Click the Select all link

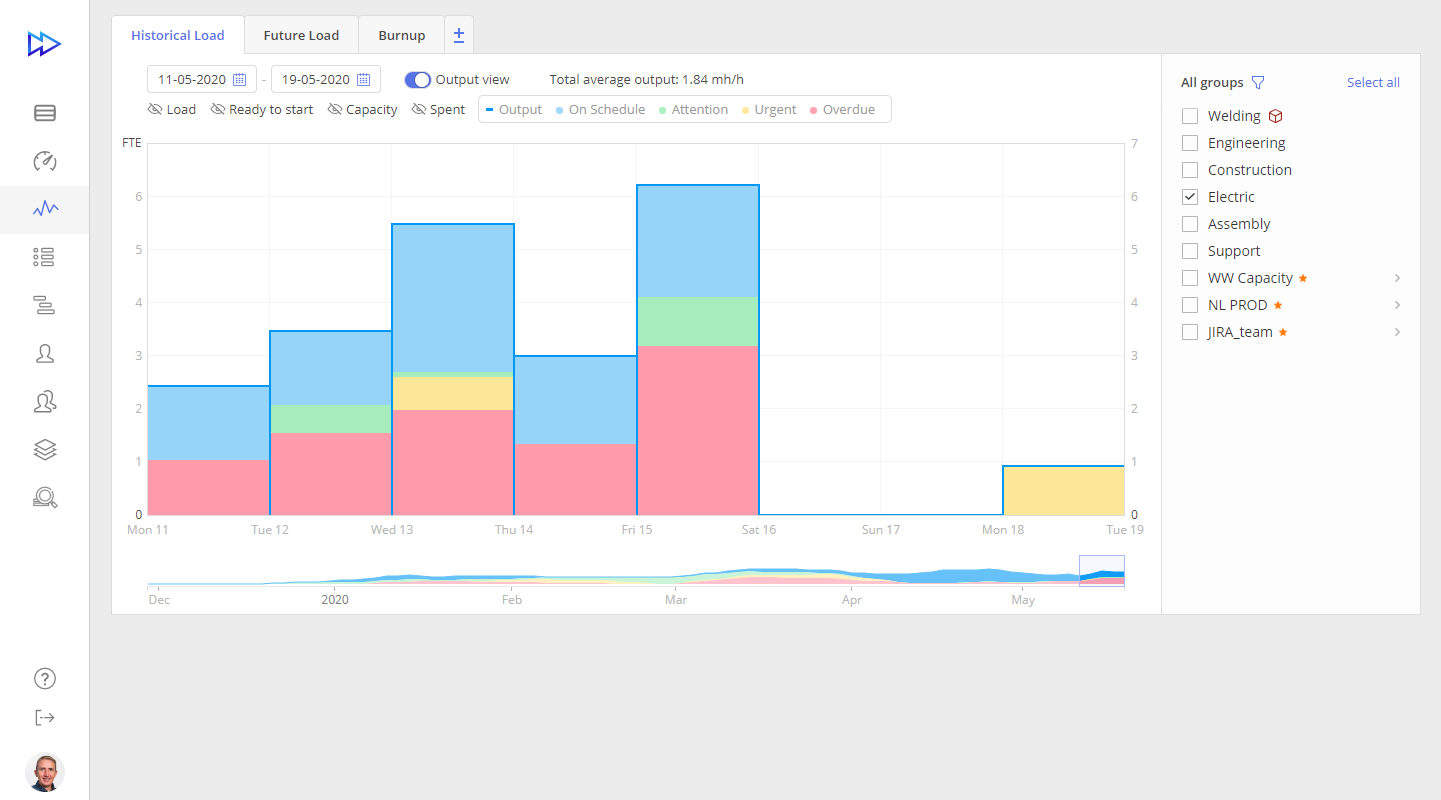[x=1372, y=83]
